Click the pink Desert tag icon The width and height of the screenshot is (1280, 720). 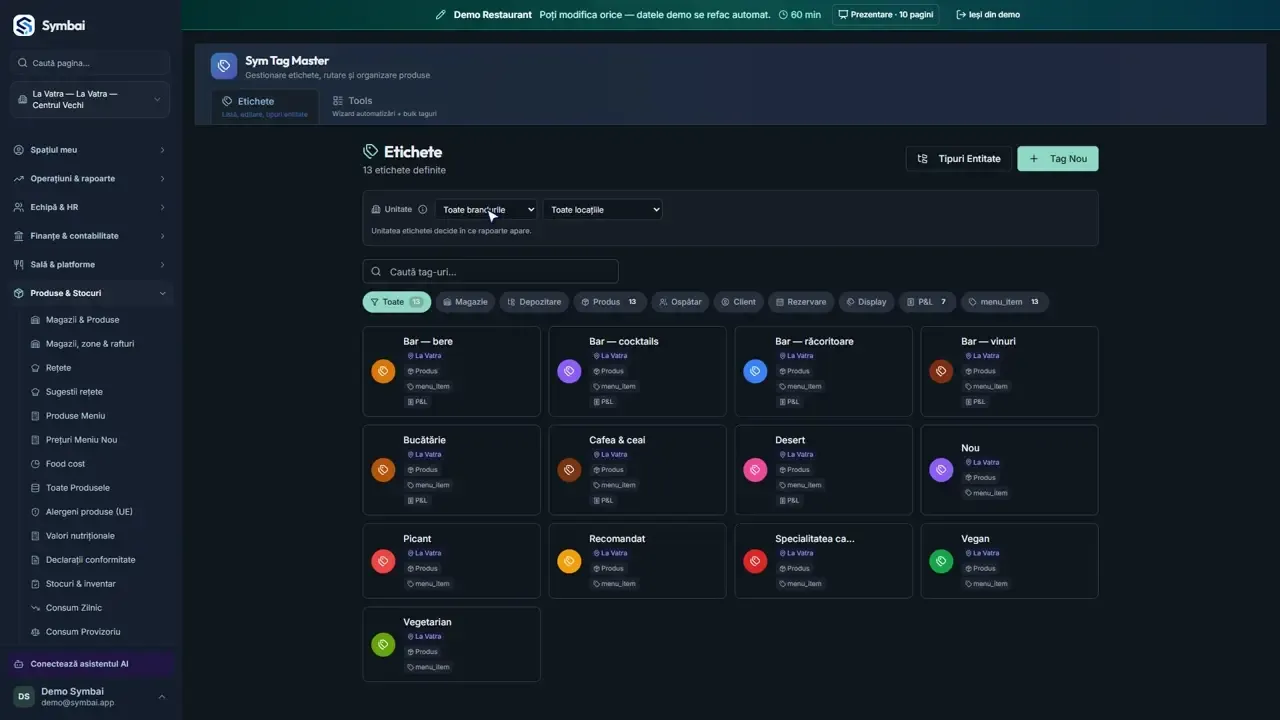755,470
